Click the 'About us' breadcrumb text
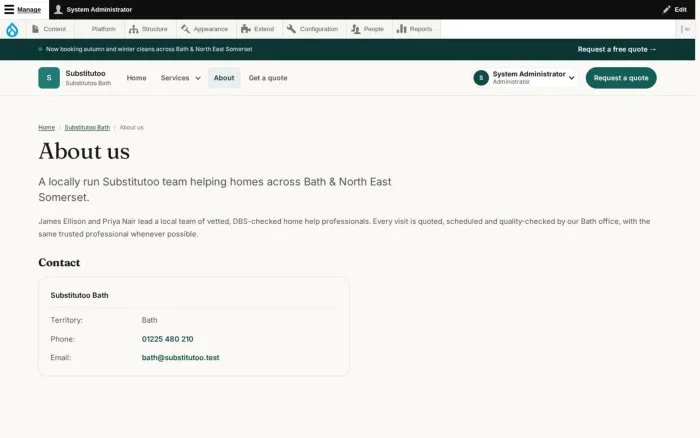 coord(131,127)
